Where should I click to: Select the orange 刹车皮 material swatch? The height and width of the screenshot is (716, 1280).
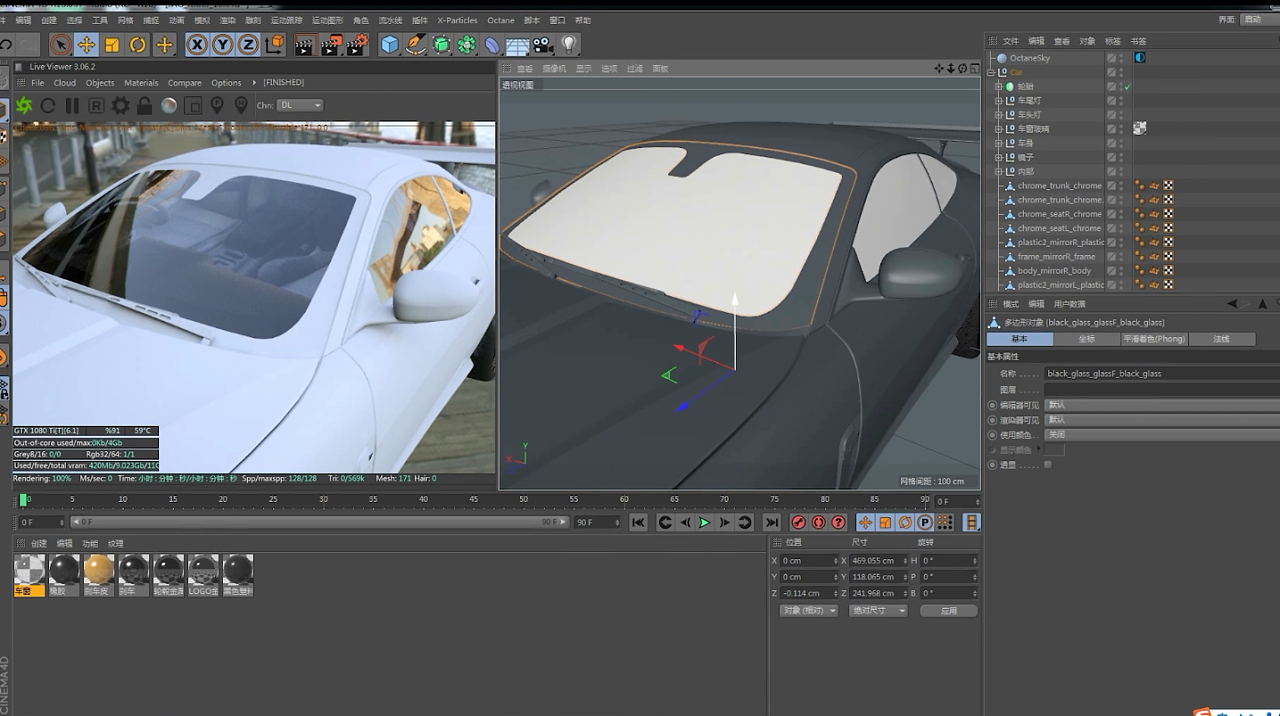tap(98, 570)
